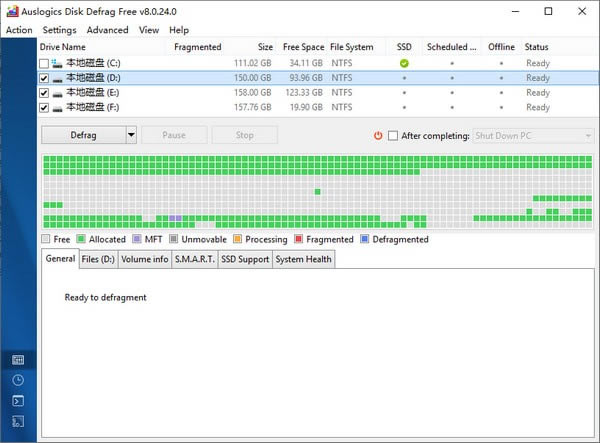This screenshot has width=600, height=443.
Task: Select the 158.00 GB size cell
Action: point(253,93)
